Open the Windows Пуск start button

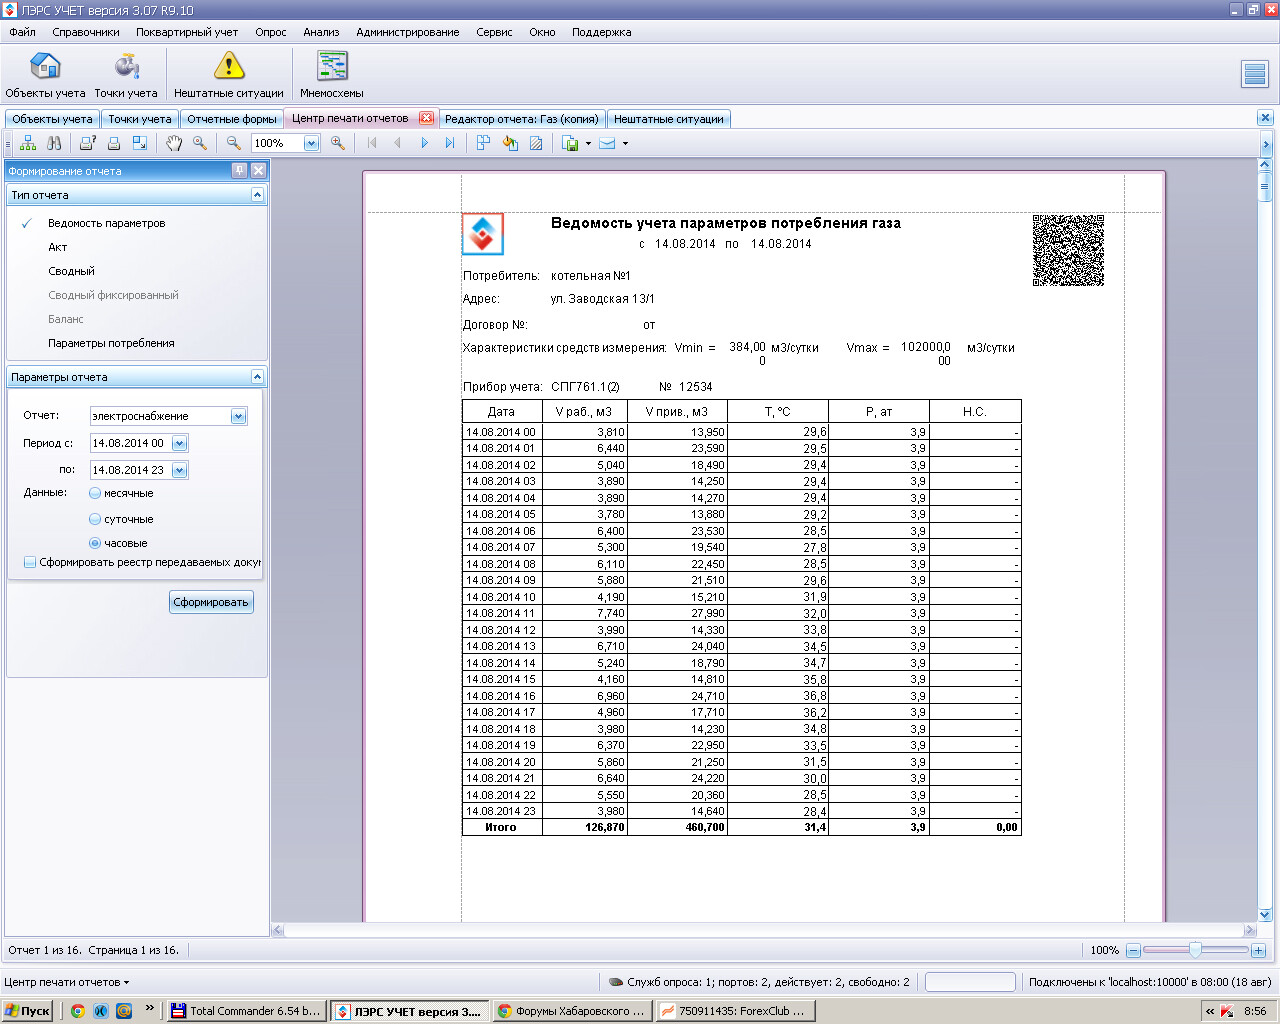(27, 1011)
